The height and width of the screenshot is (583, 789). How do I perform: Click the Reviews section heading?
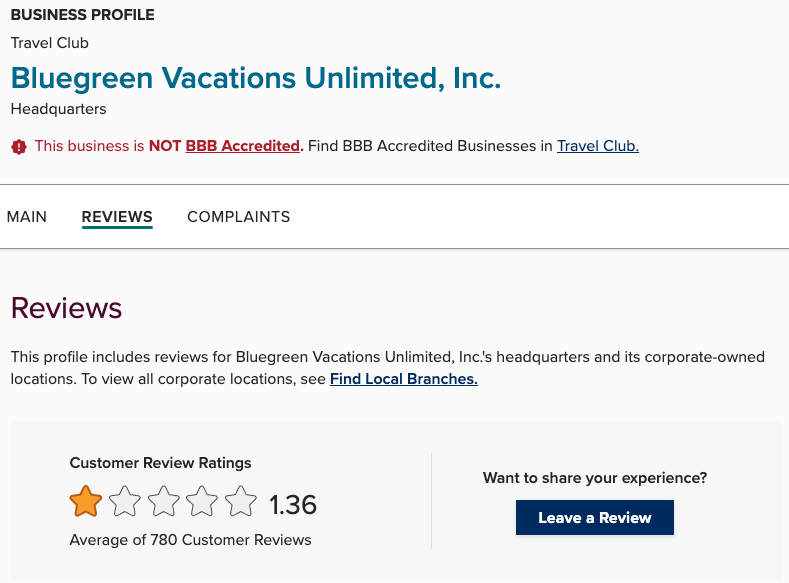pos(66,308)
